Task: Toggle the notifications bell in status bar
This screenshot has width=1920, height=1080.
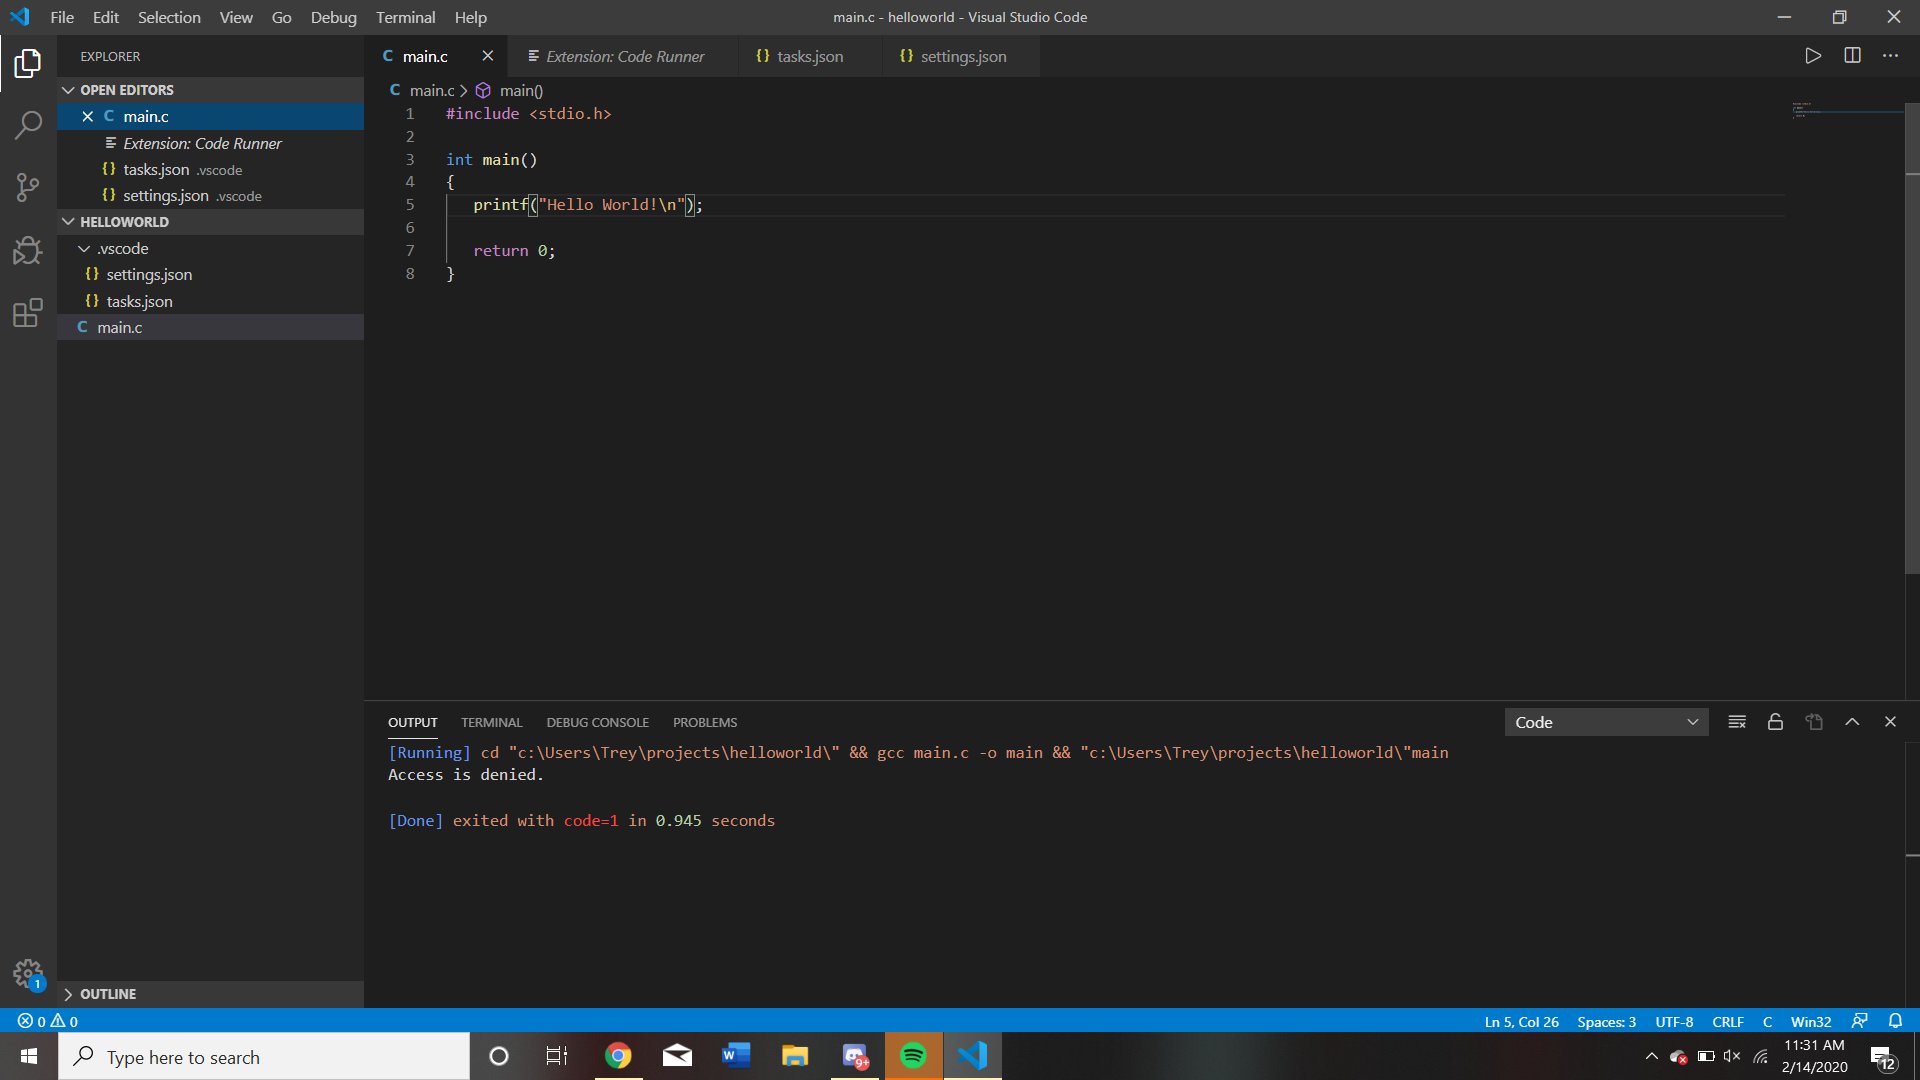Action: tap(1895, 1021)
